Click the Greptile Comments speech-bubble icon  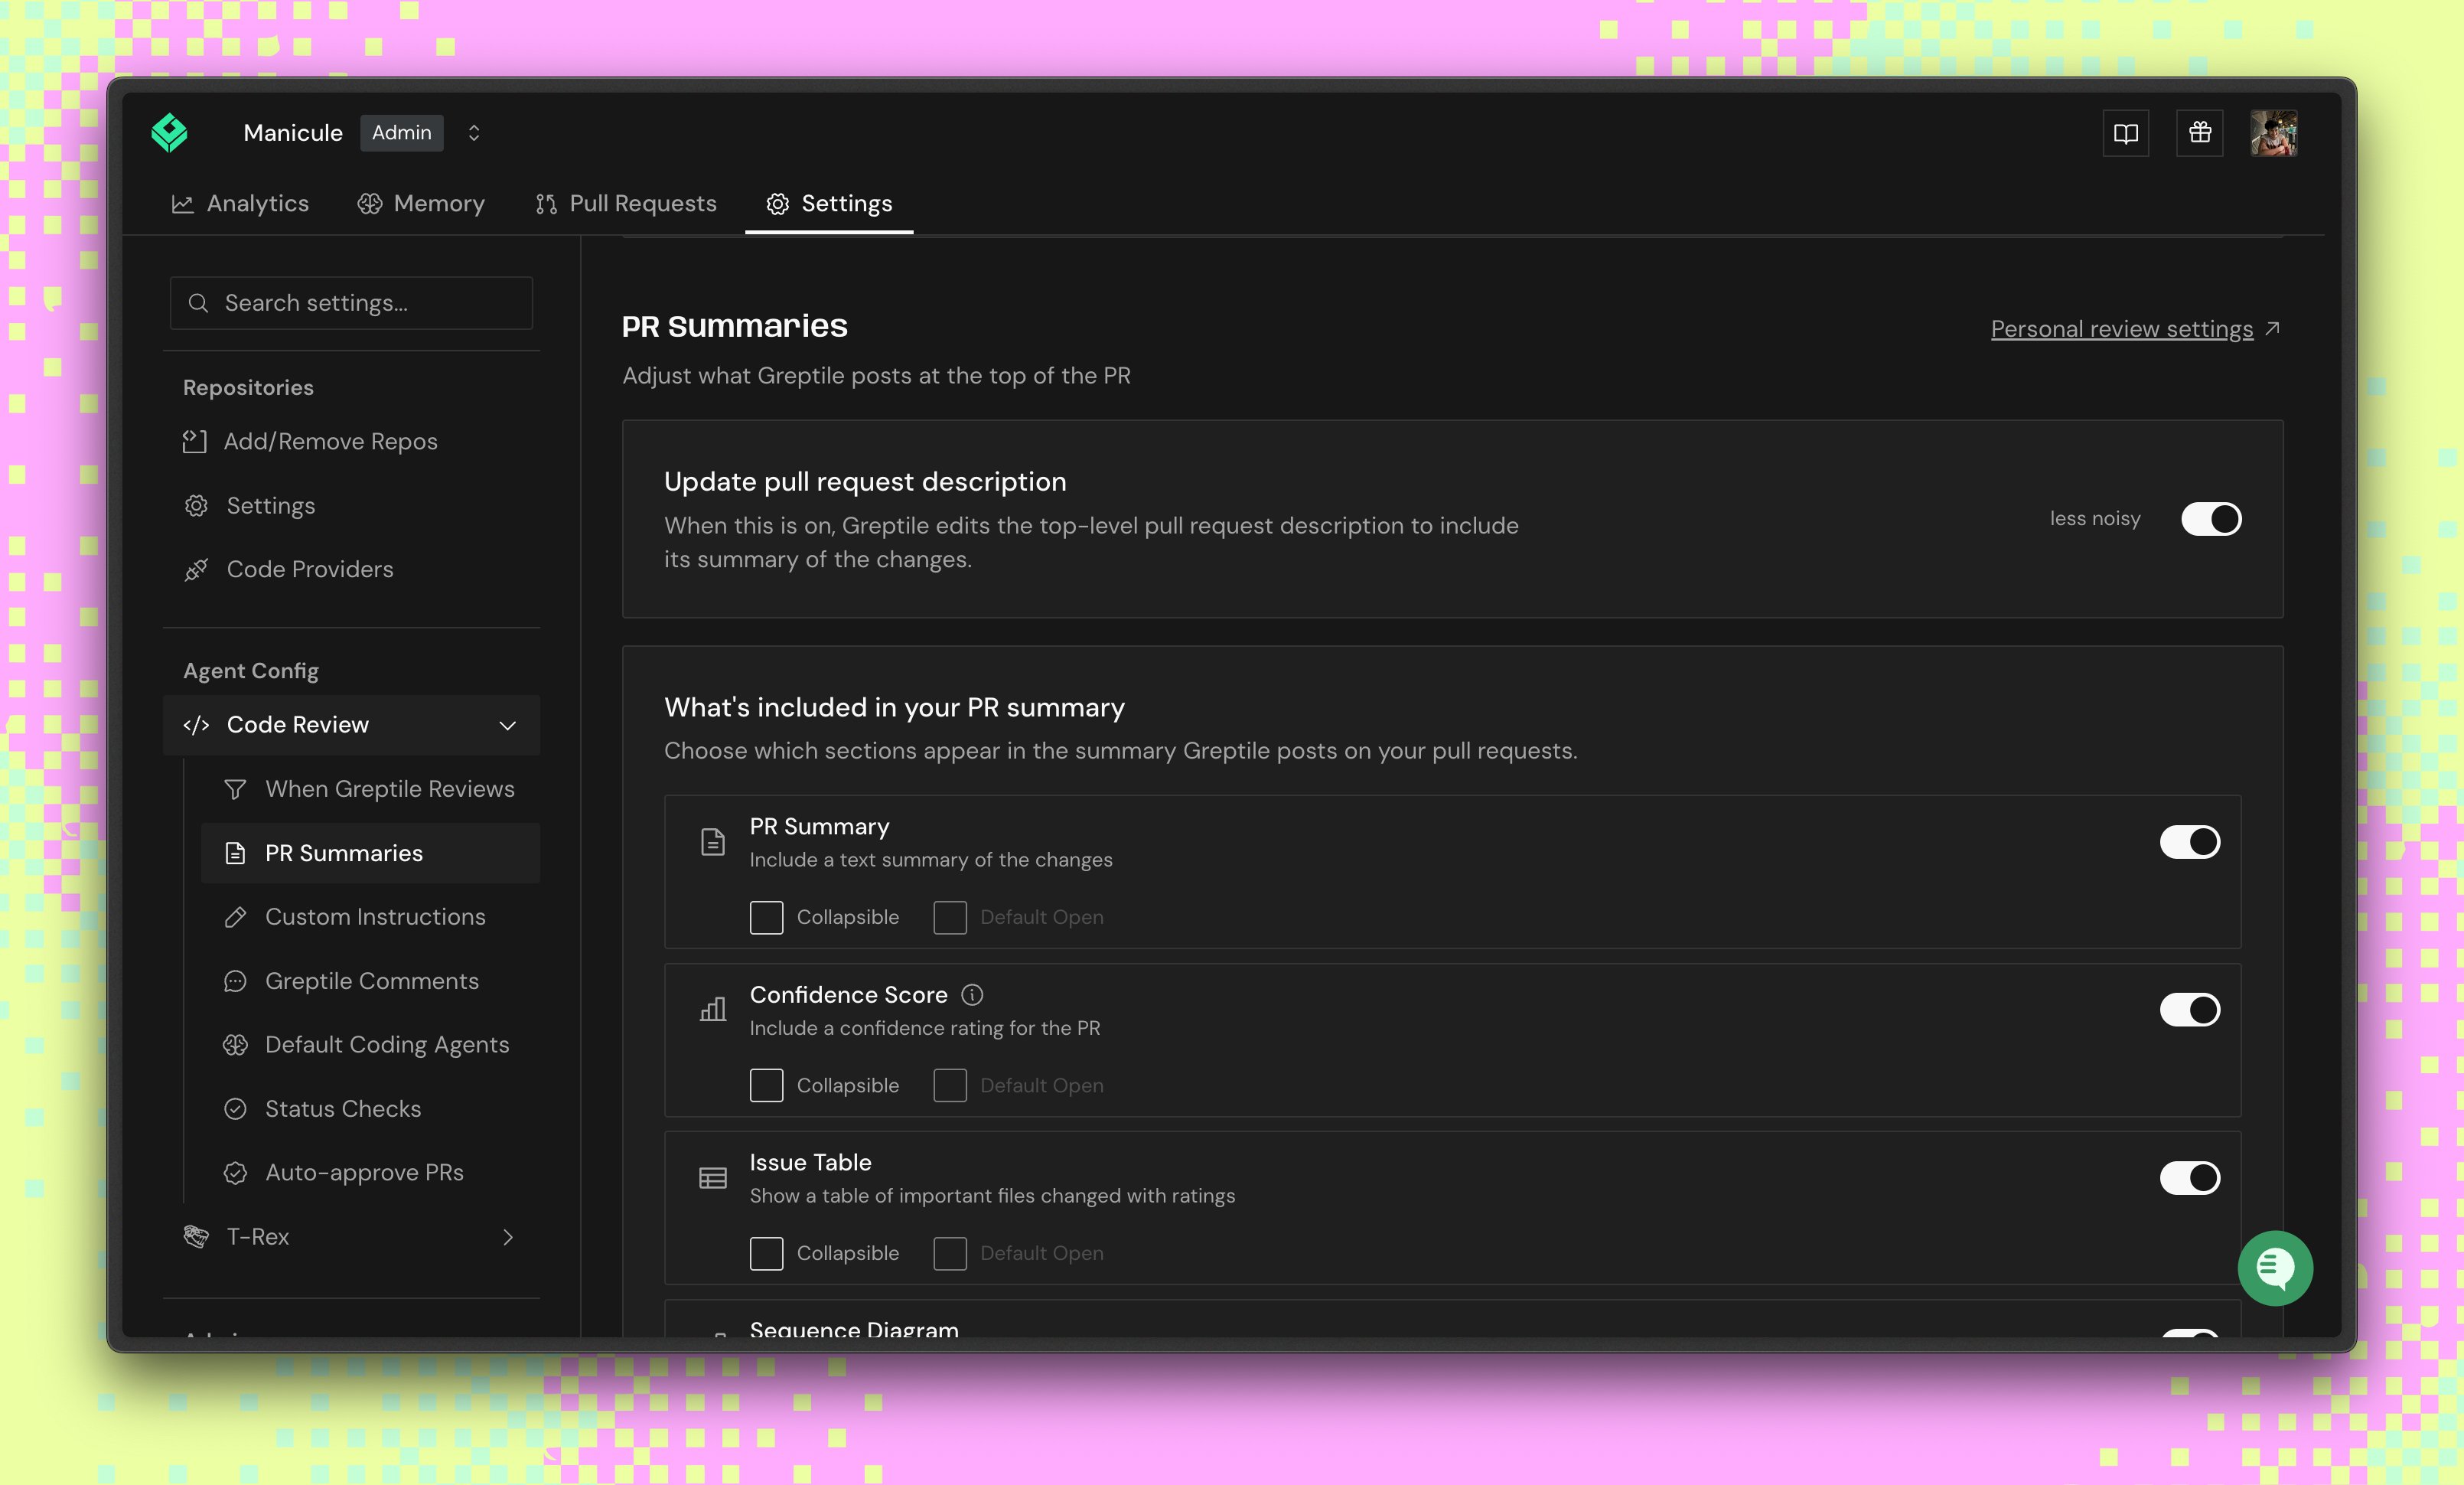[235, 981]
